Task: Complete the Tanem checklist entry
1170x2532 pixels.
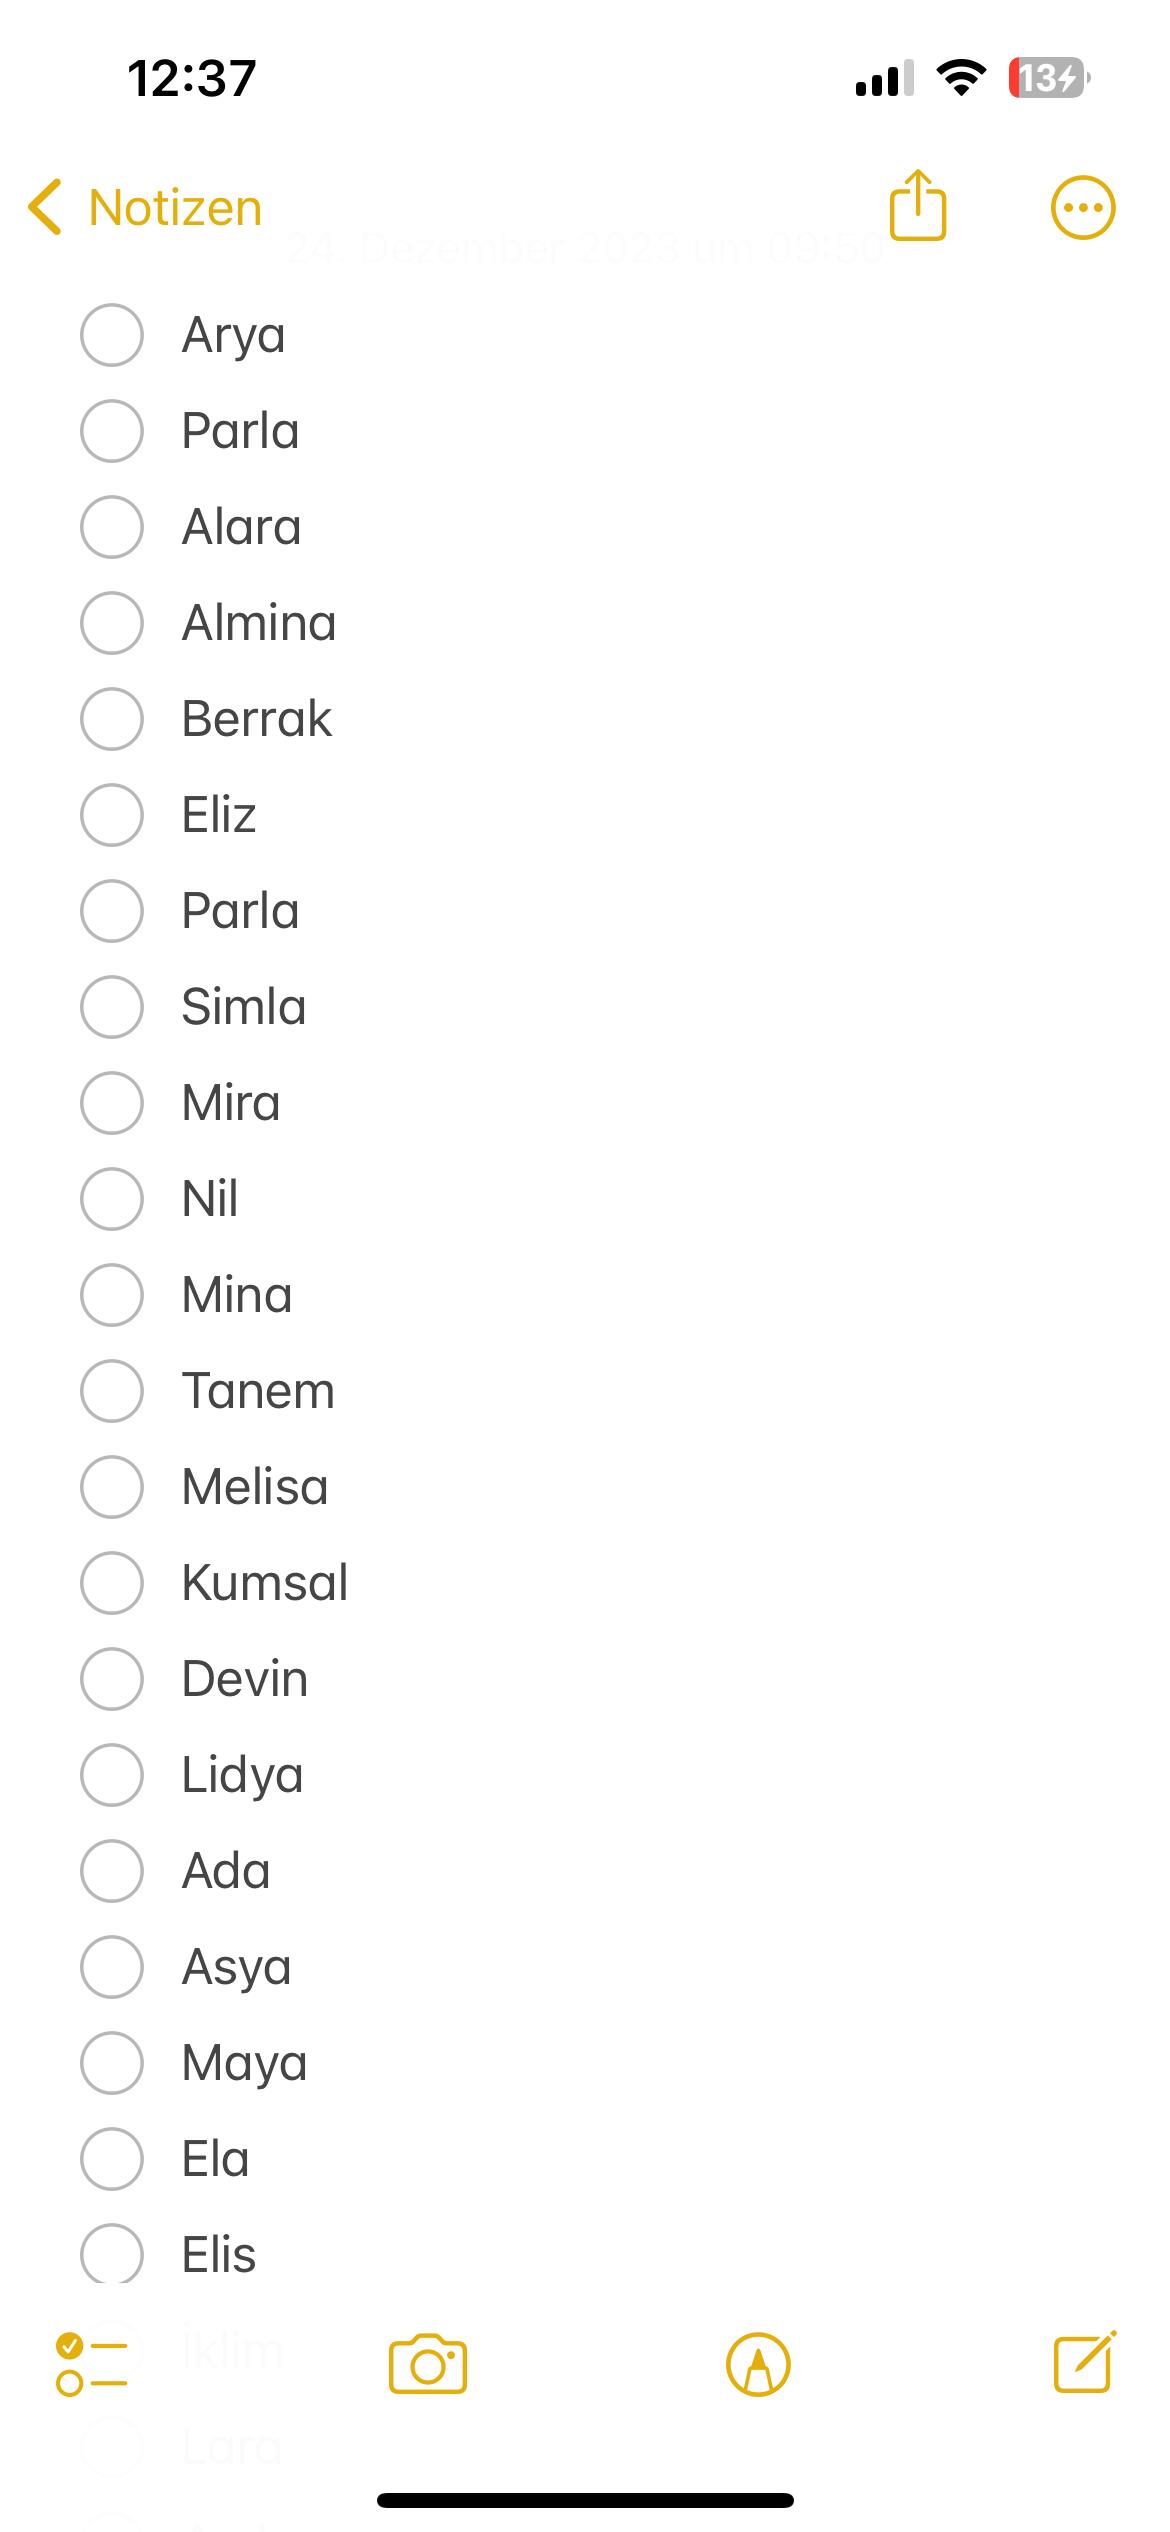Action: click(111, 1391)
